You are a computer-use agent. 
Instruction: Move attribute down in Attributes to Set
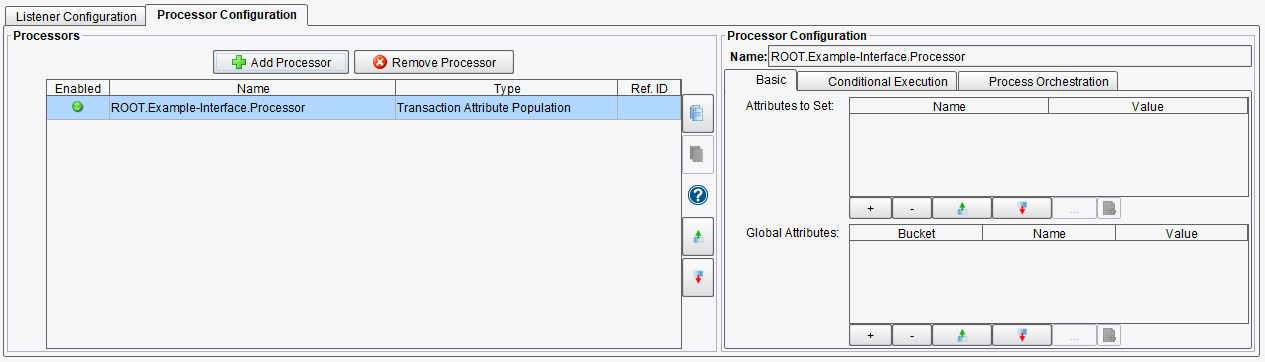[1021, 208]
